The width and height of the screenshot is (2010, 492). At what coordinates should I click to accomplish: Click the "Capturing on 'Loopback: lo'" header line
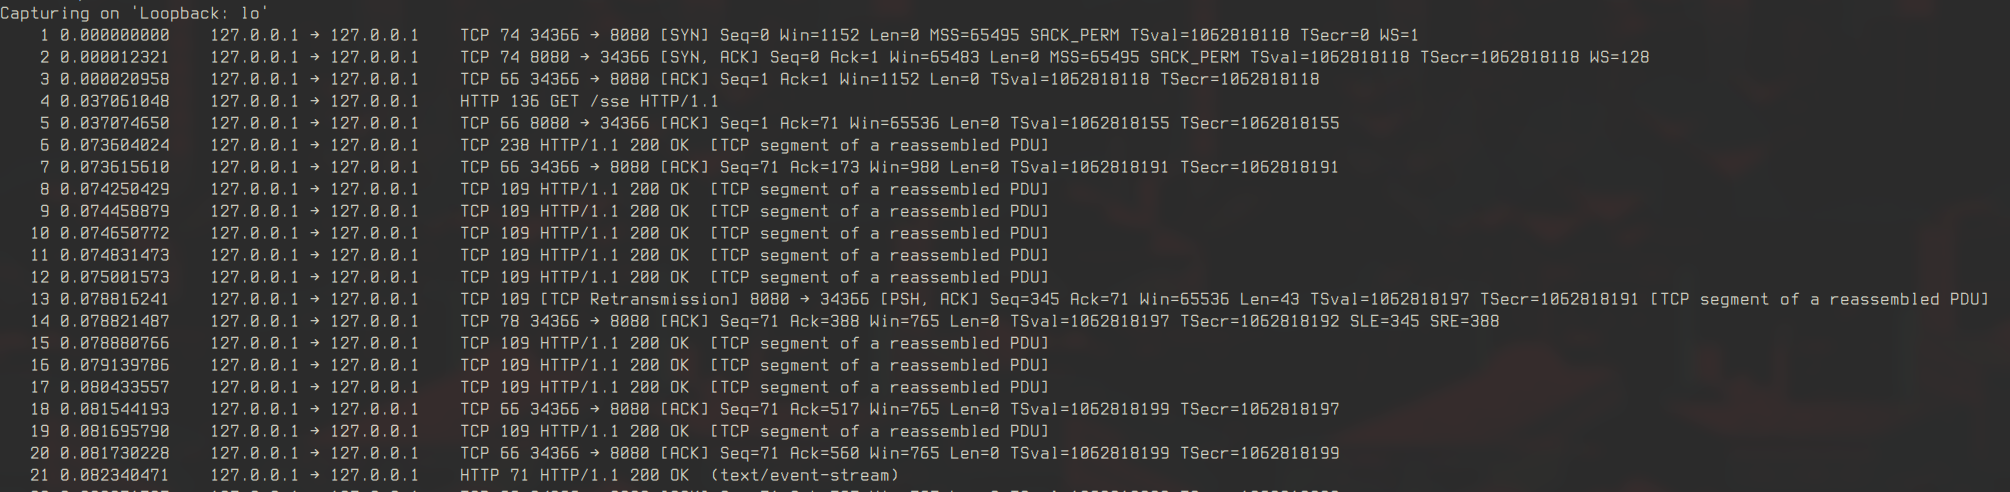coord(134,13)
